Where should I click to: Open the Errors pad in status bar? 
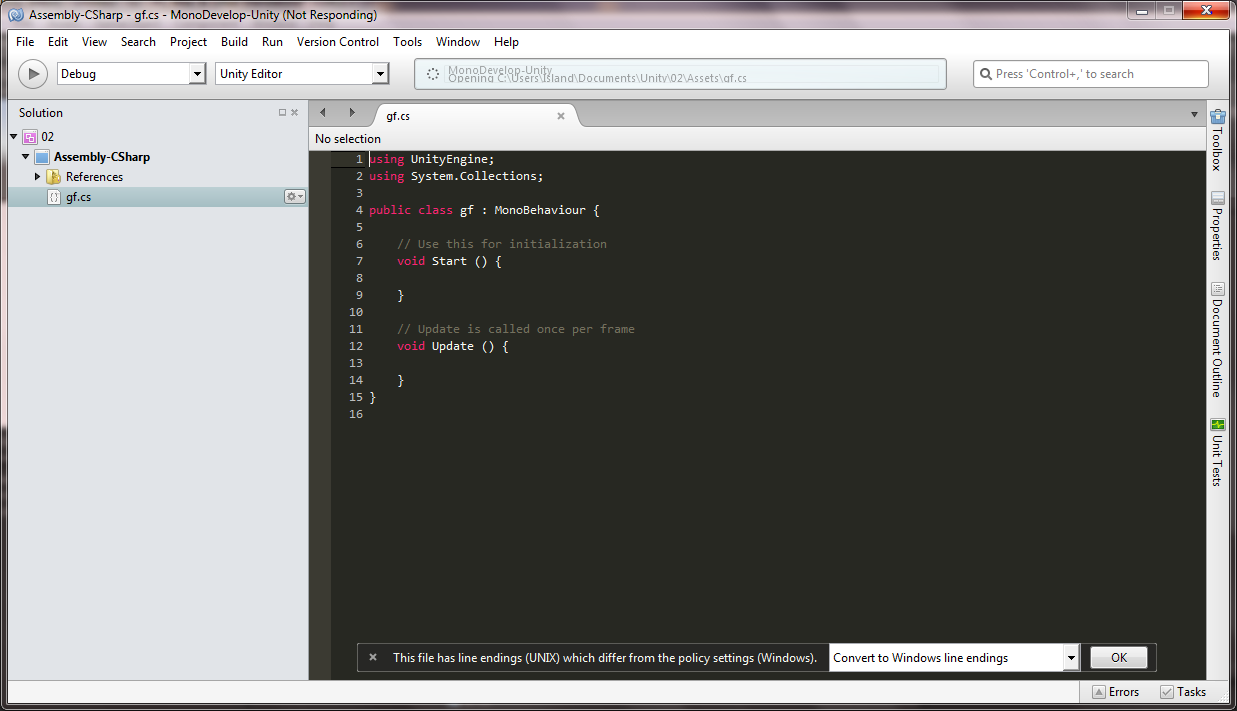tap(1115, 692)
